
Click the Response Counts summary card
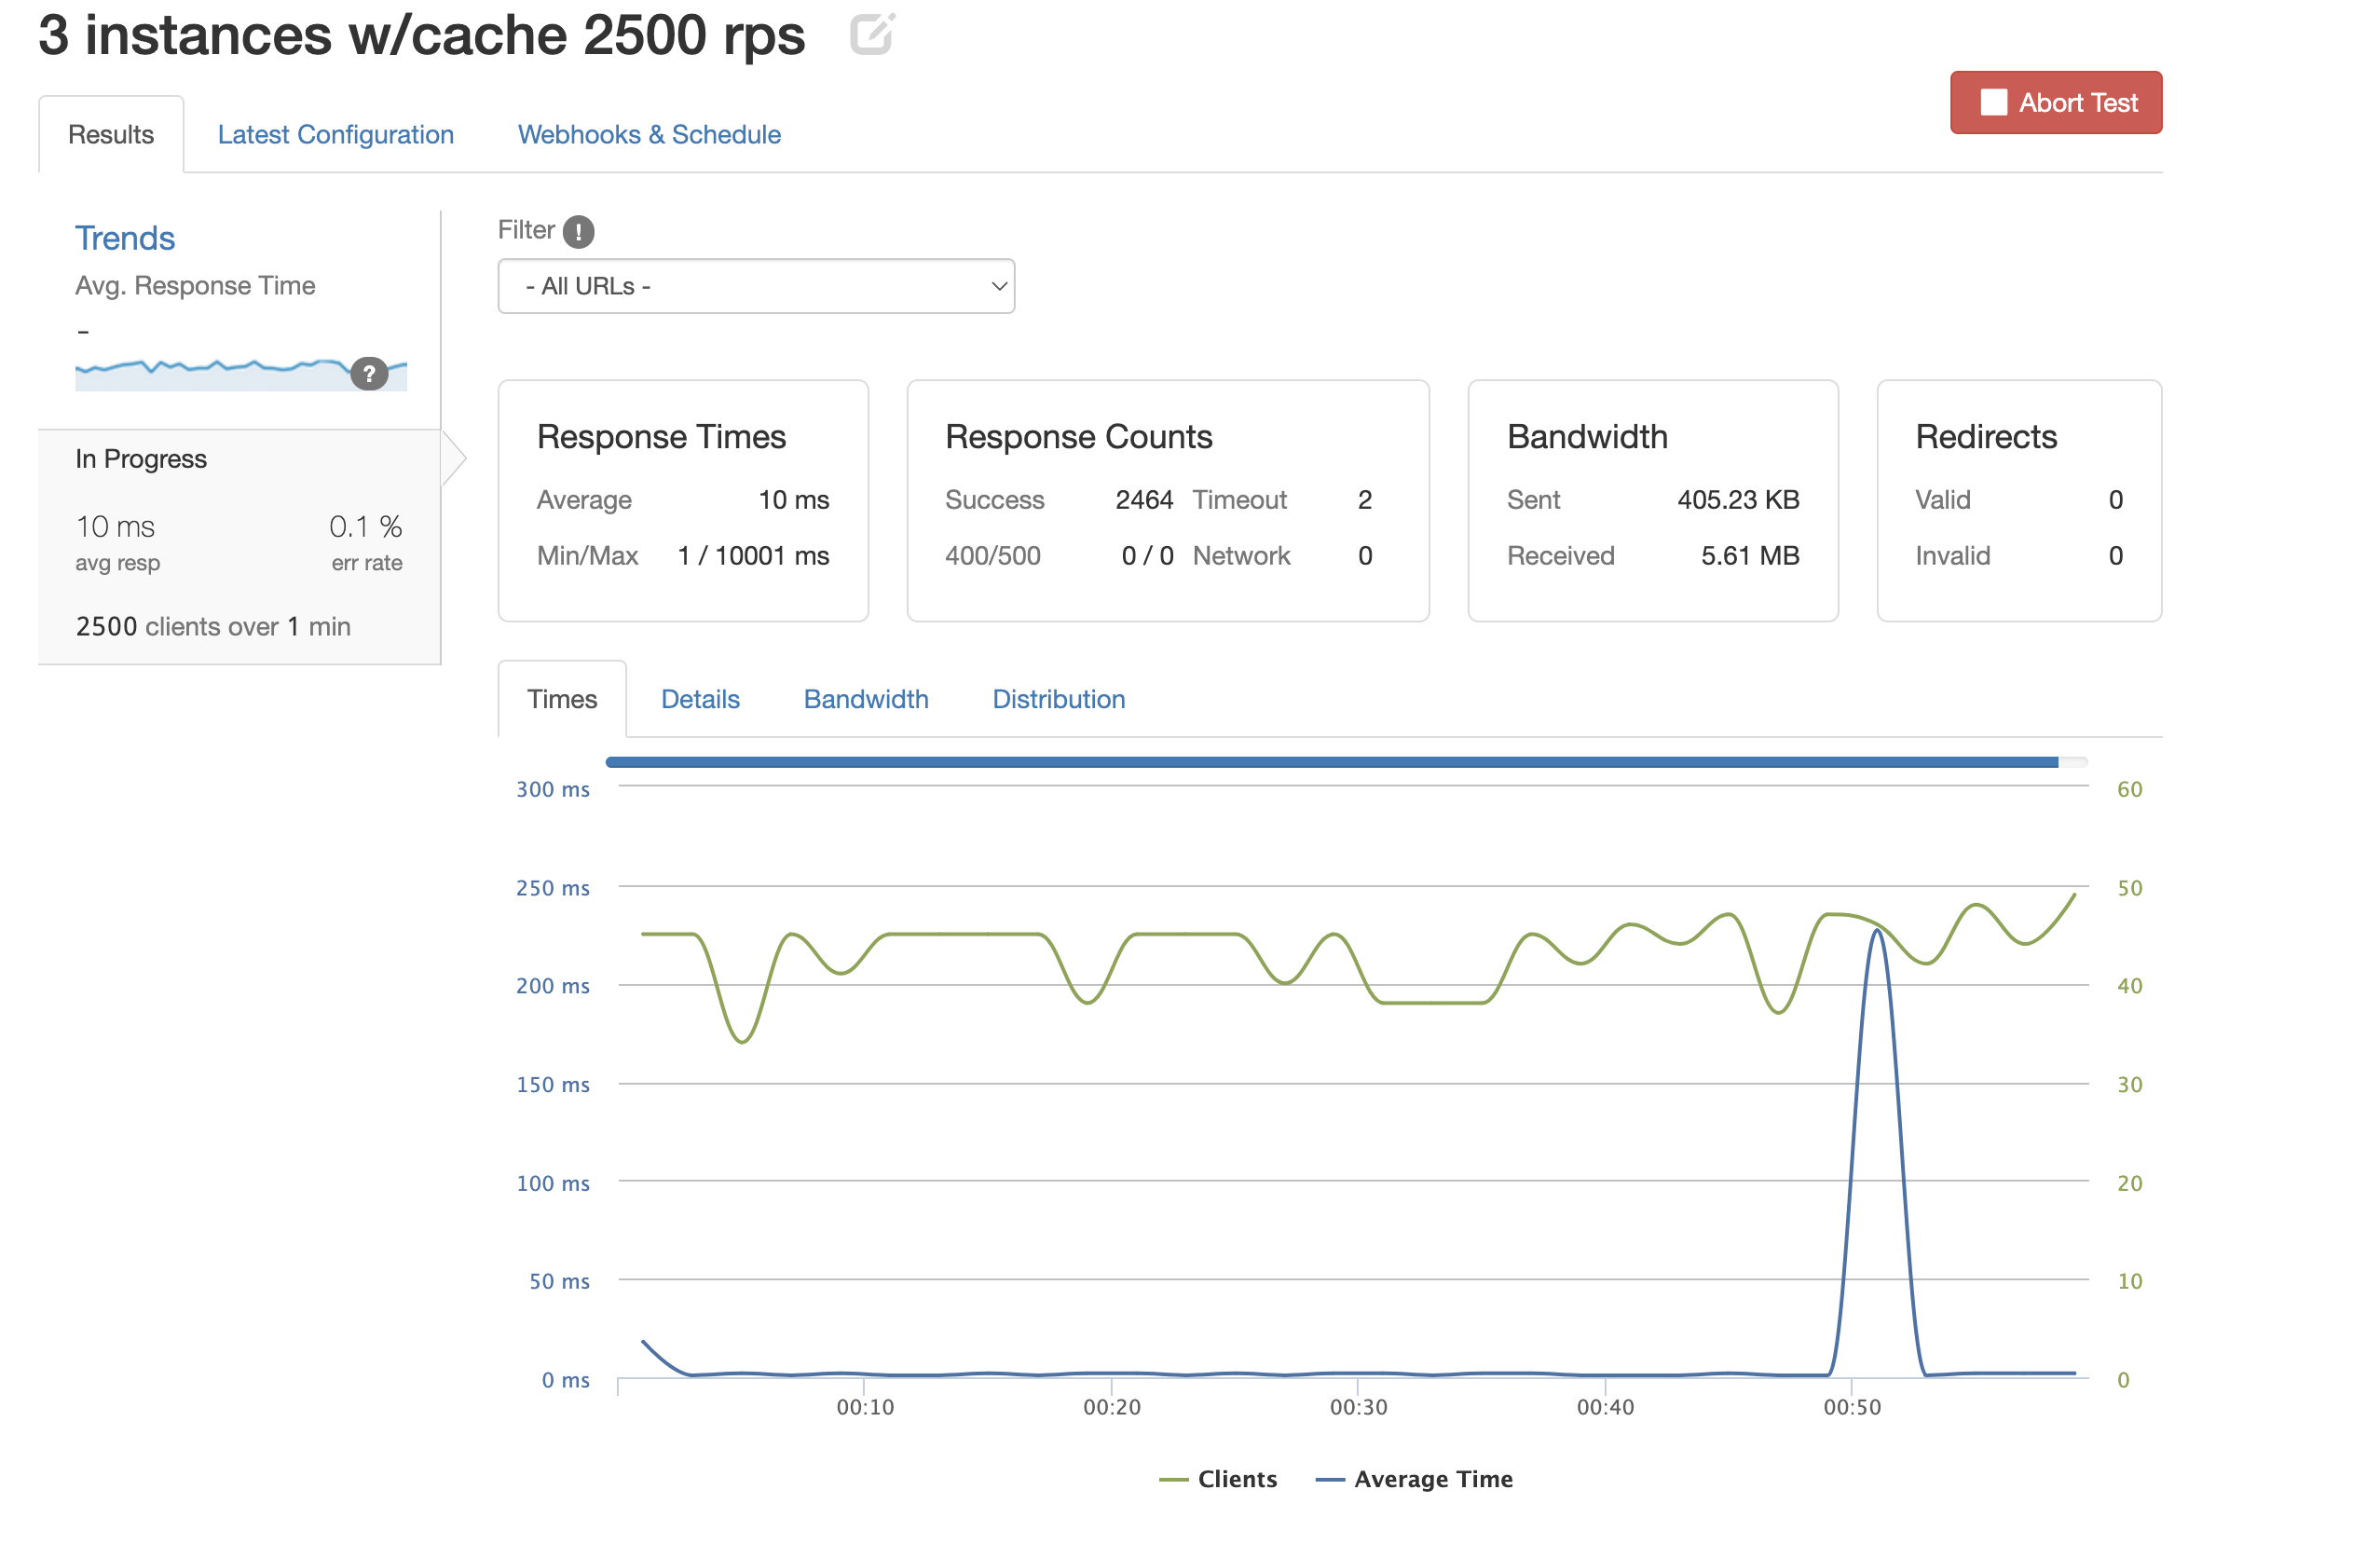click(1167, 500)
